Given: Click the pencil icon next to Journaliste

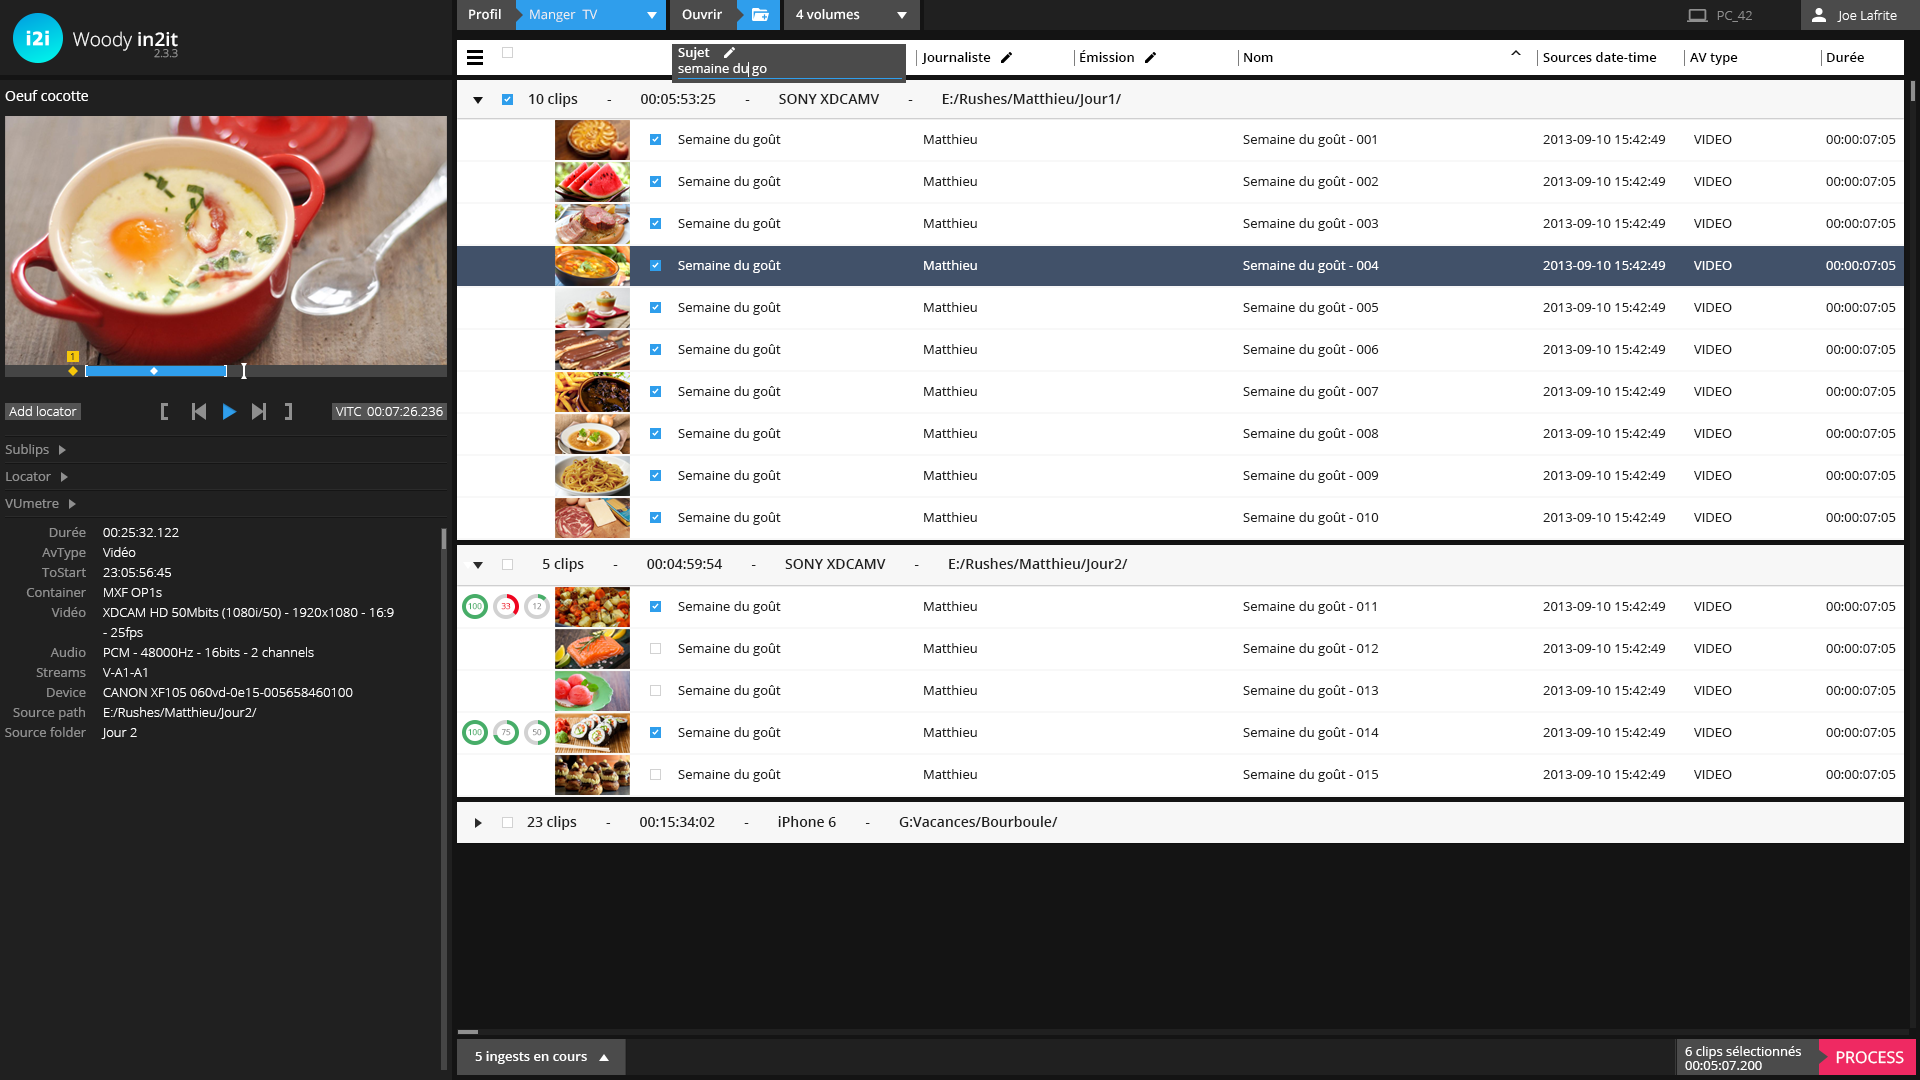Looking at the screenshot, I should (1007, 58).
